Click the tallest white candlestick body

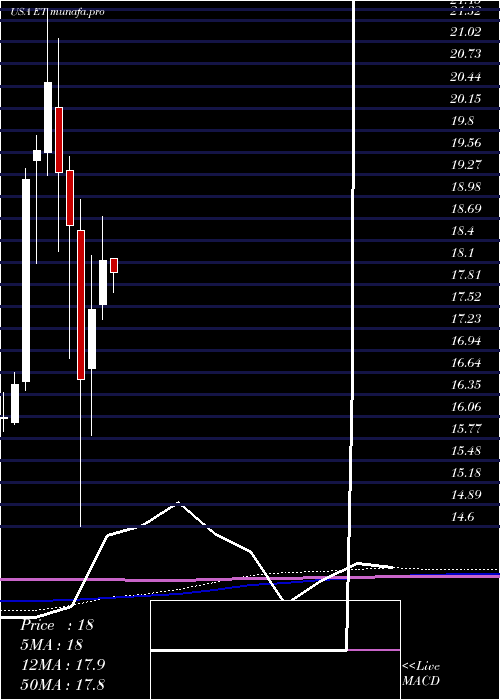pos(26,280)
